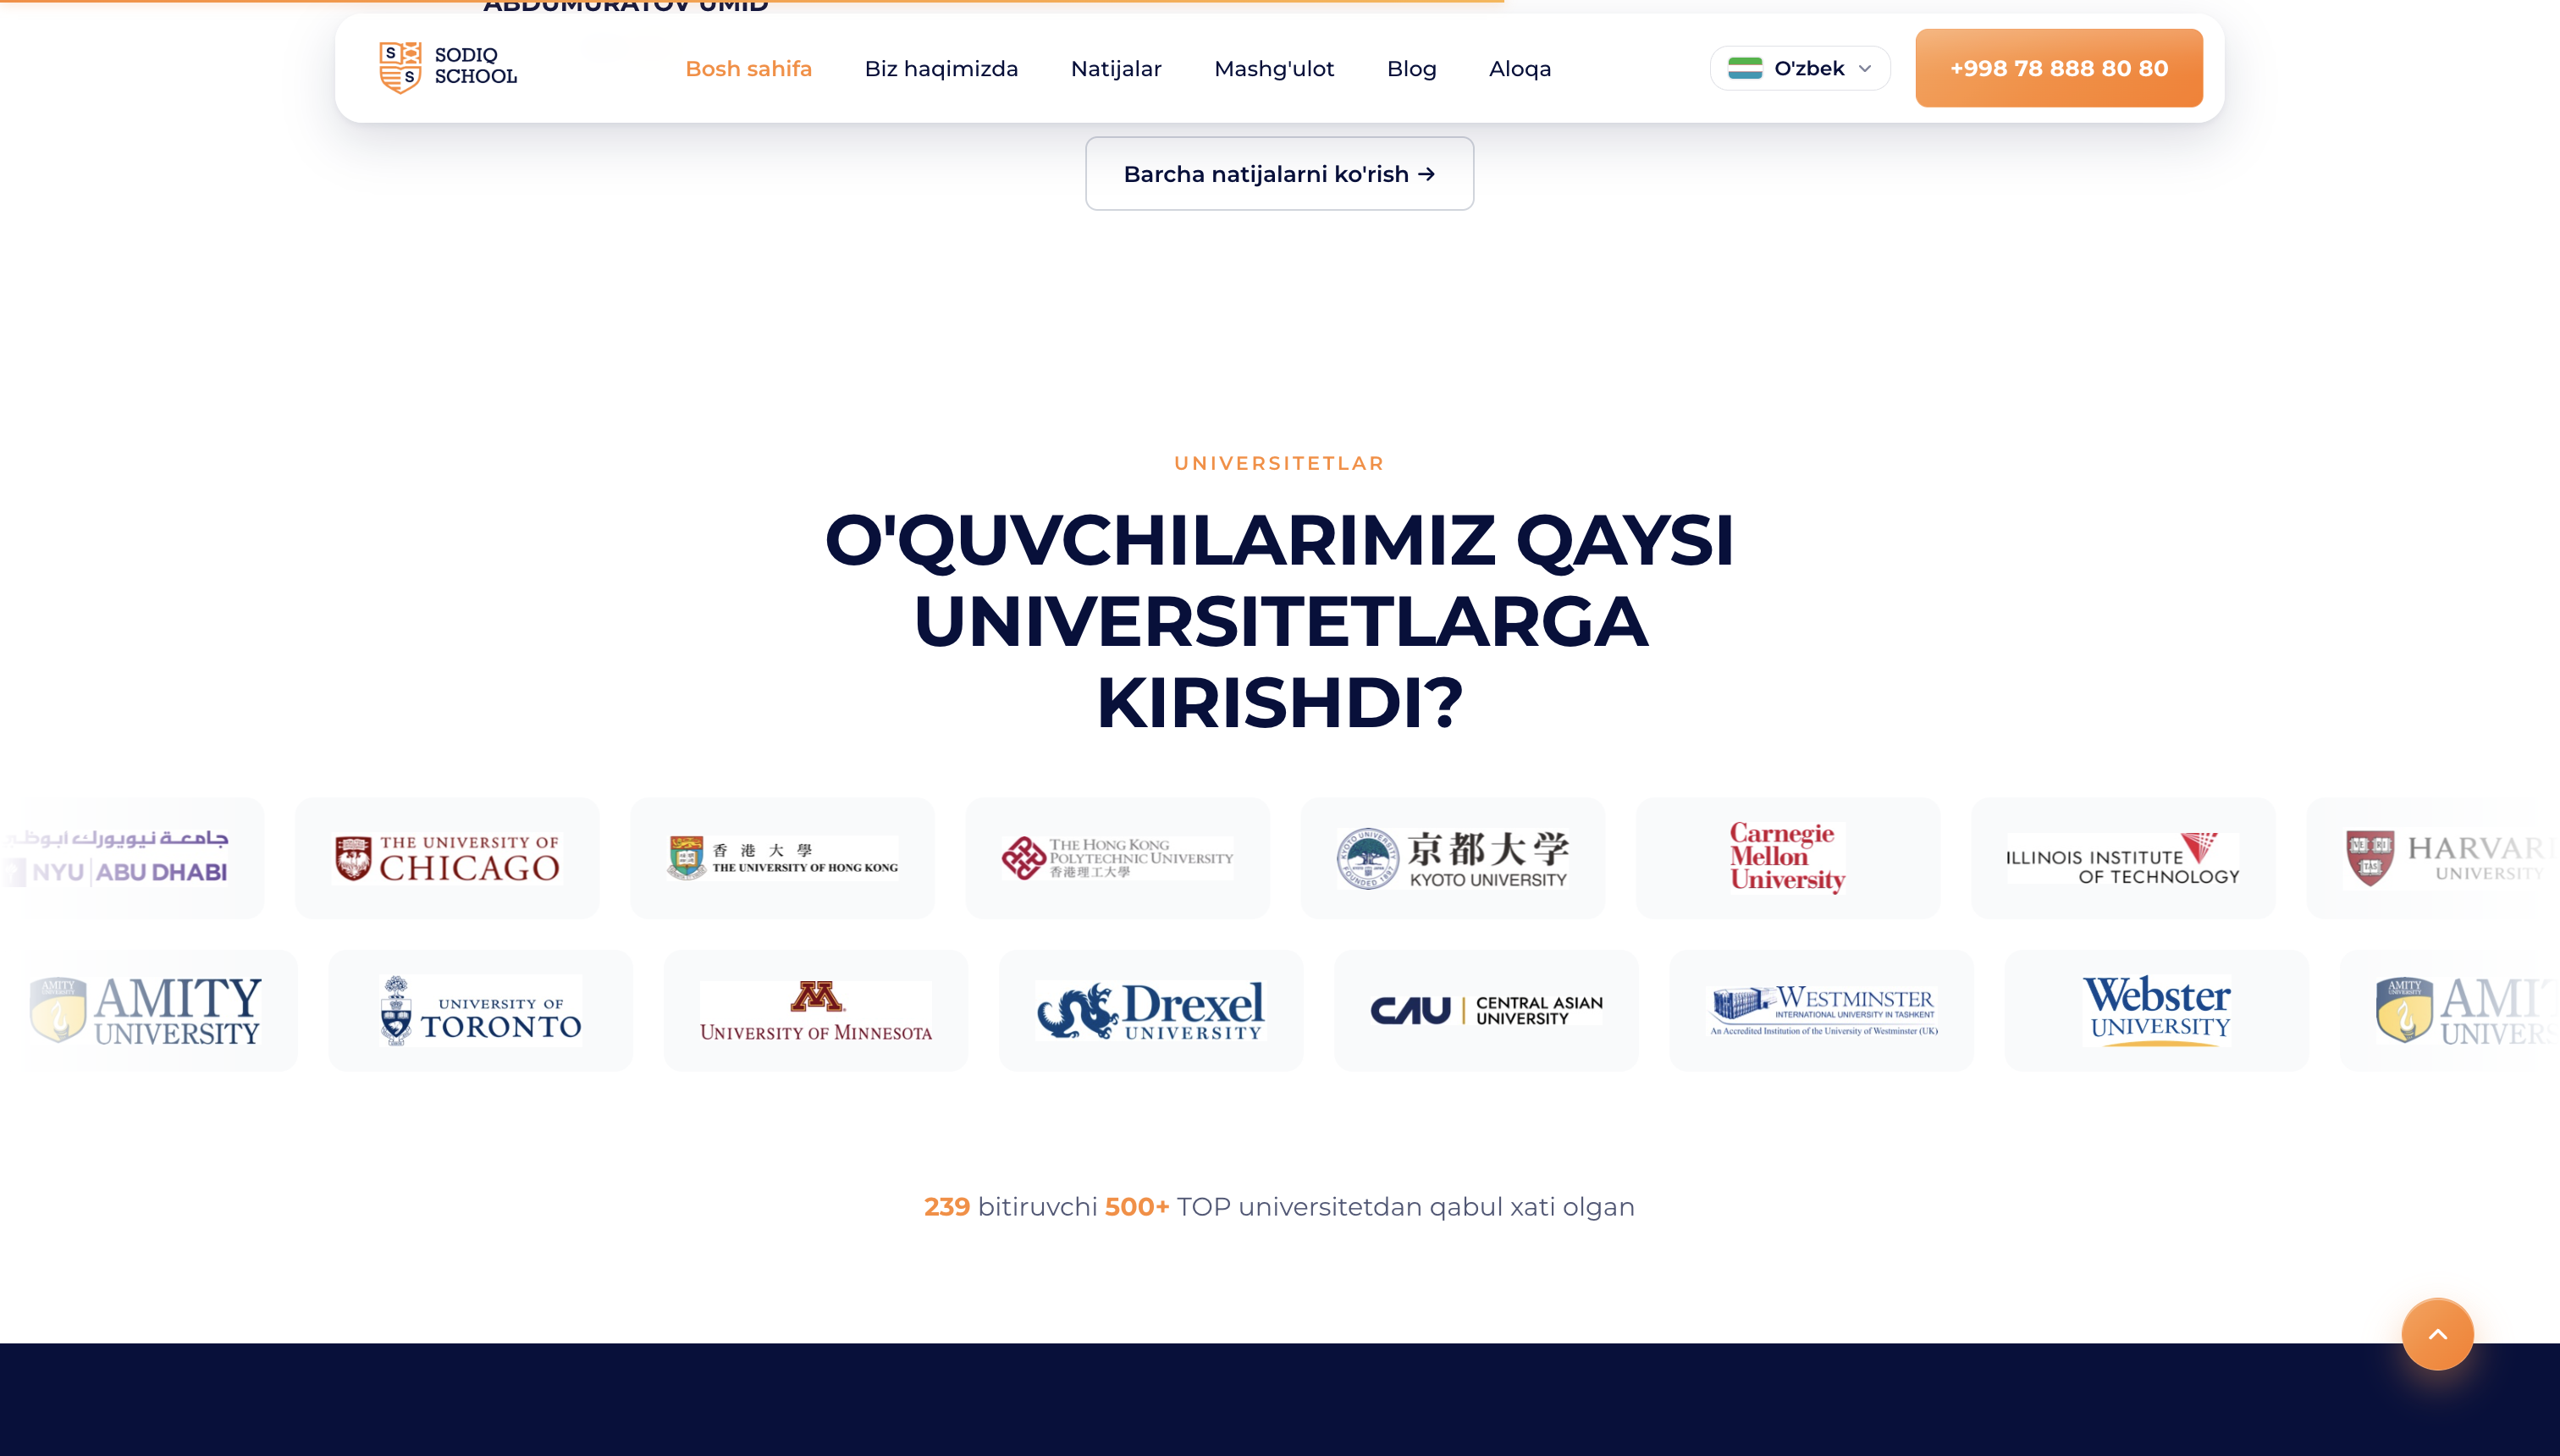Select the University of Chicago logo
Screen dimensions: 2560x1456
(x=447, y=858)
